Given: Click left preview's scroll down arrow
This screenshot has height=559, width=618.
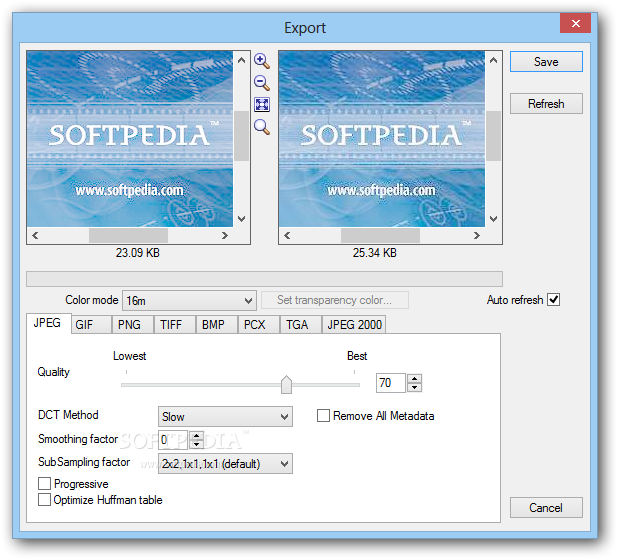Looking at the screenshot, I should (x=242, y=218).
